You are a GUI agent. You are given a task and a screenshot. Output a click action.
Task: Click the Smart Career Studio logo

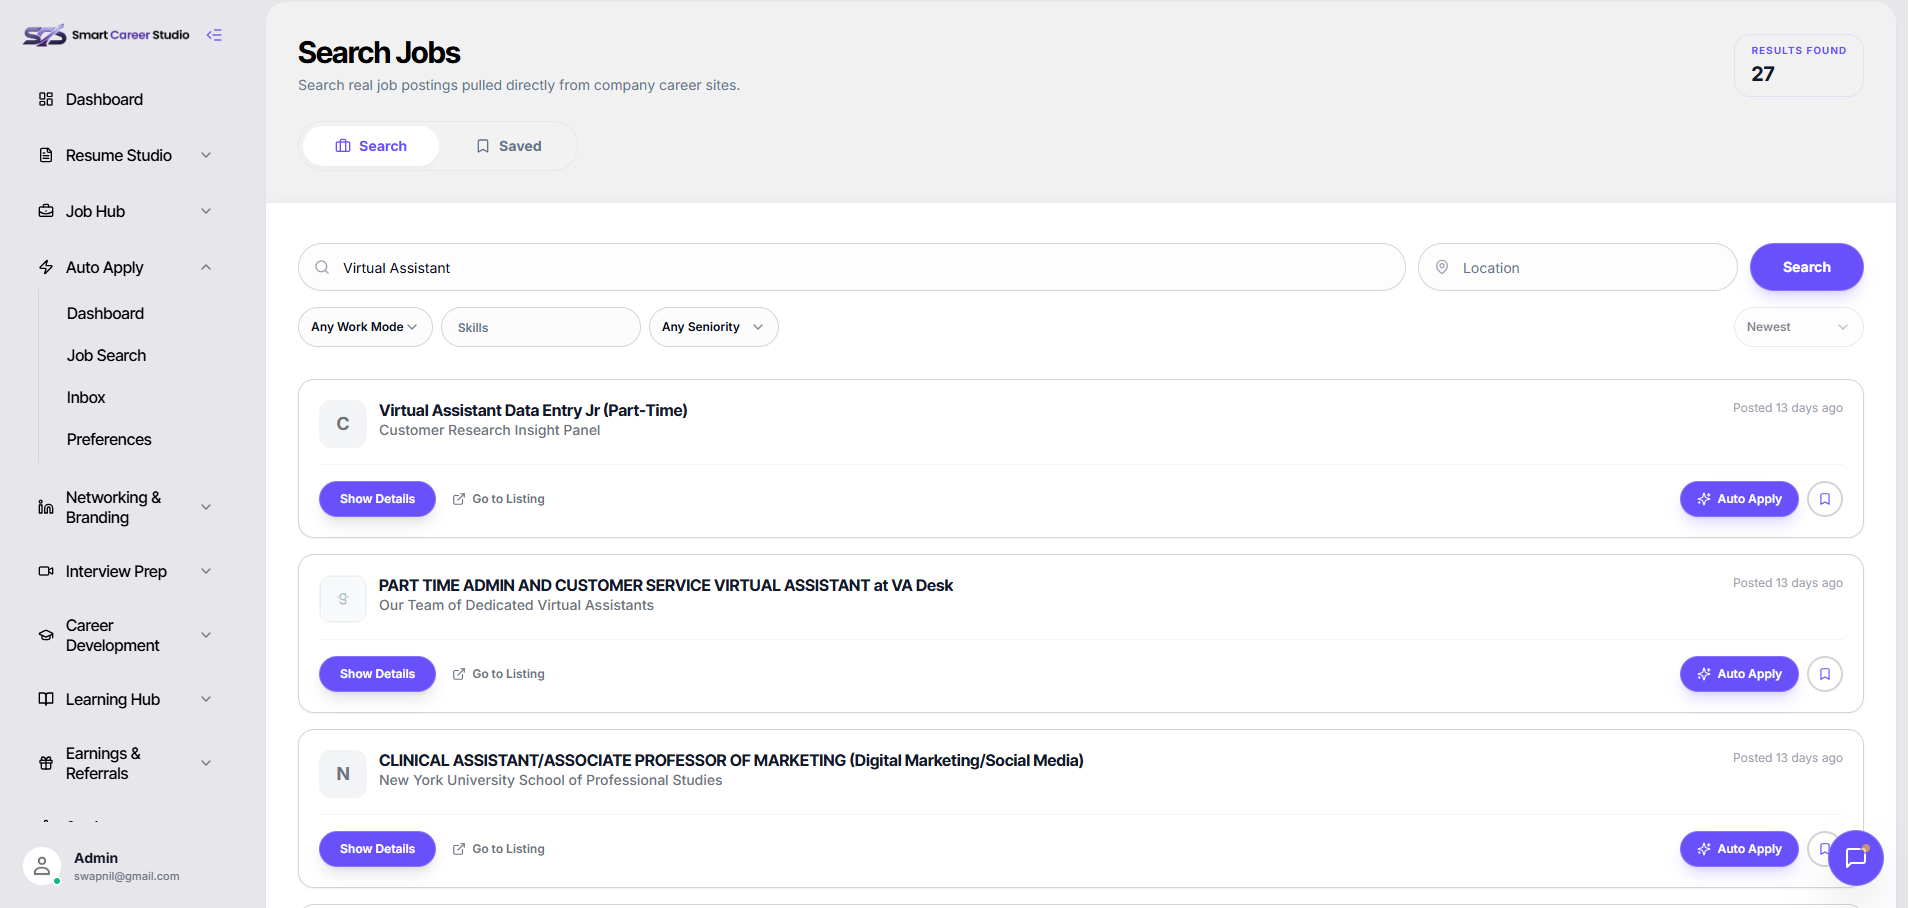click(106, 35)
